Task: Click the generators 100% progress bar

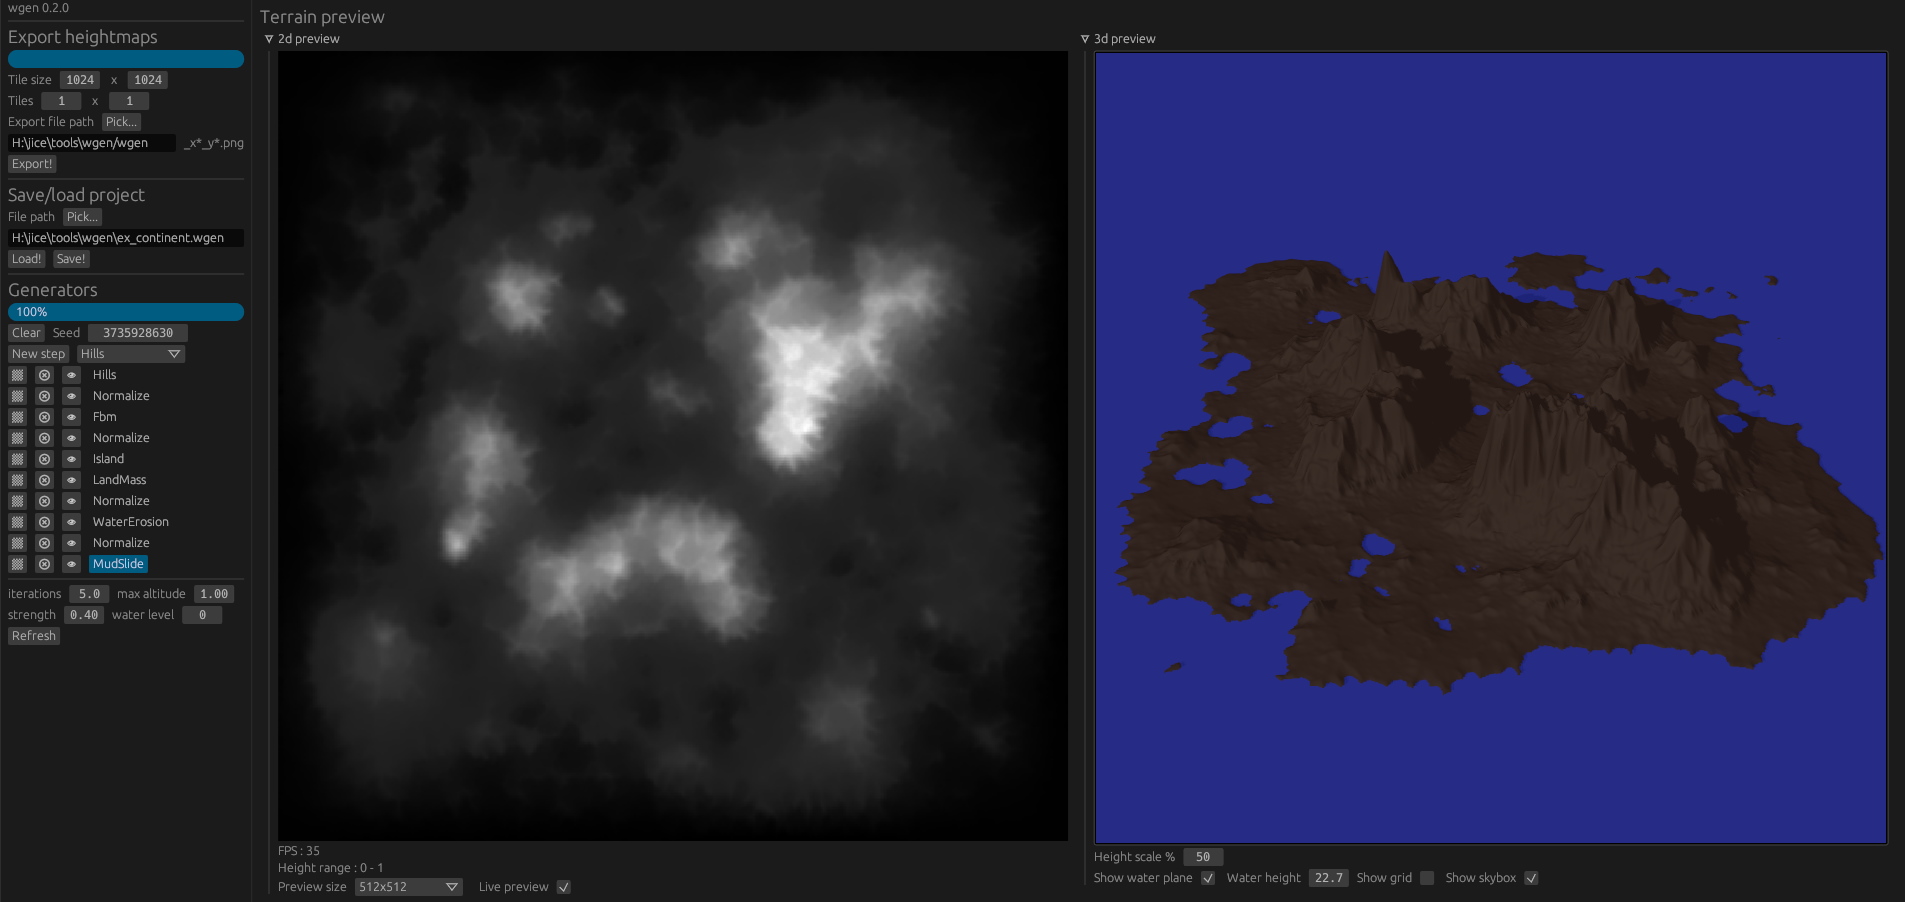Action: (x=126, y=312)
